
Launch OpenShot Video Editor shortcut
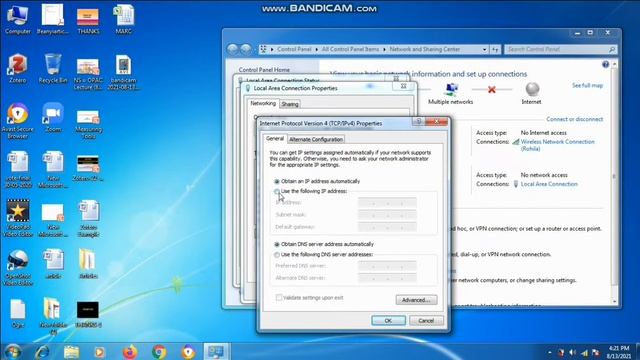click(x=18, y=267)
